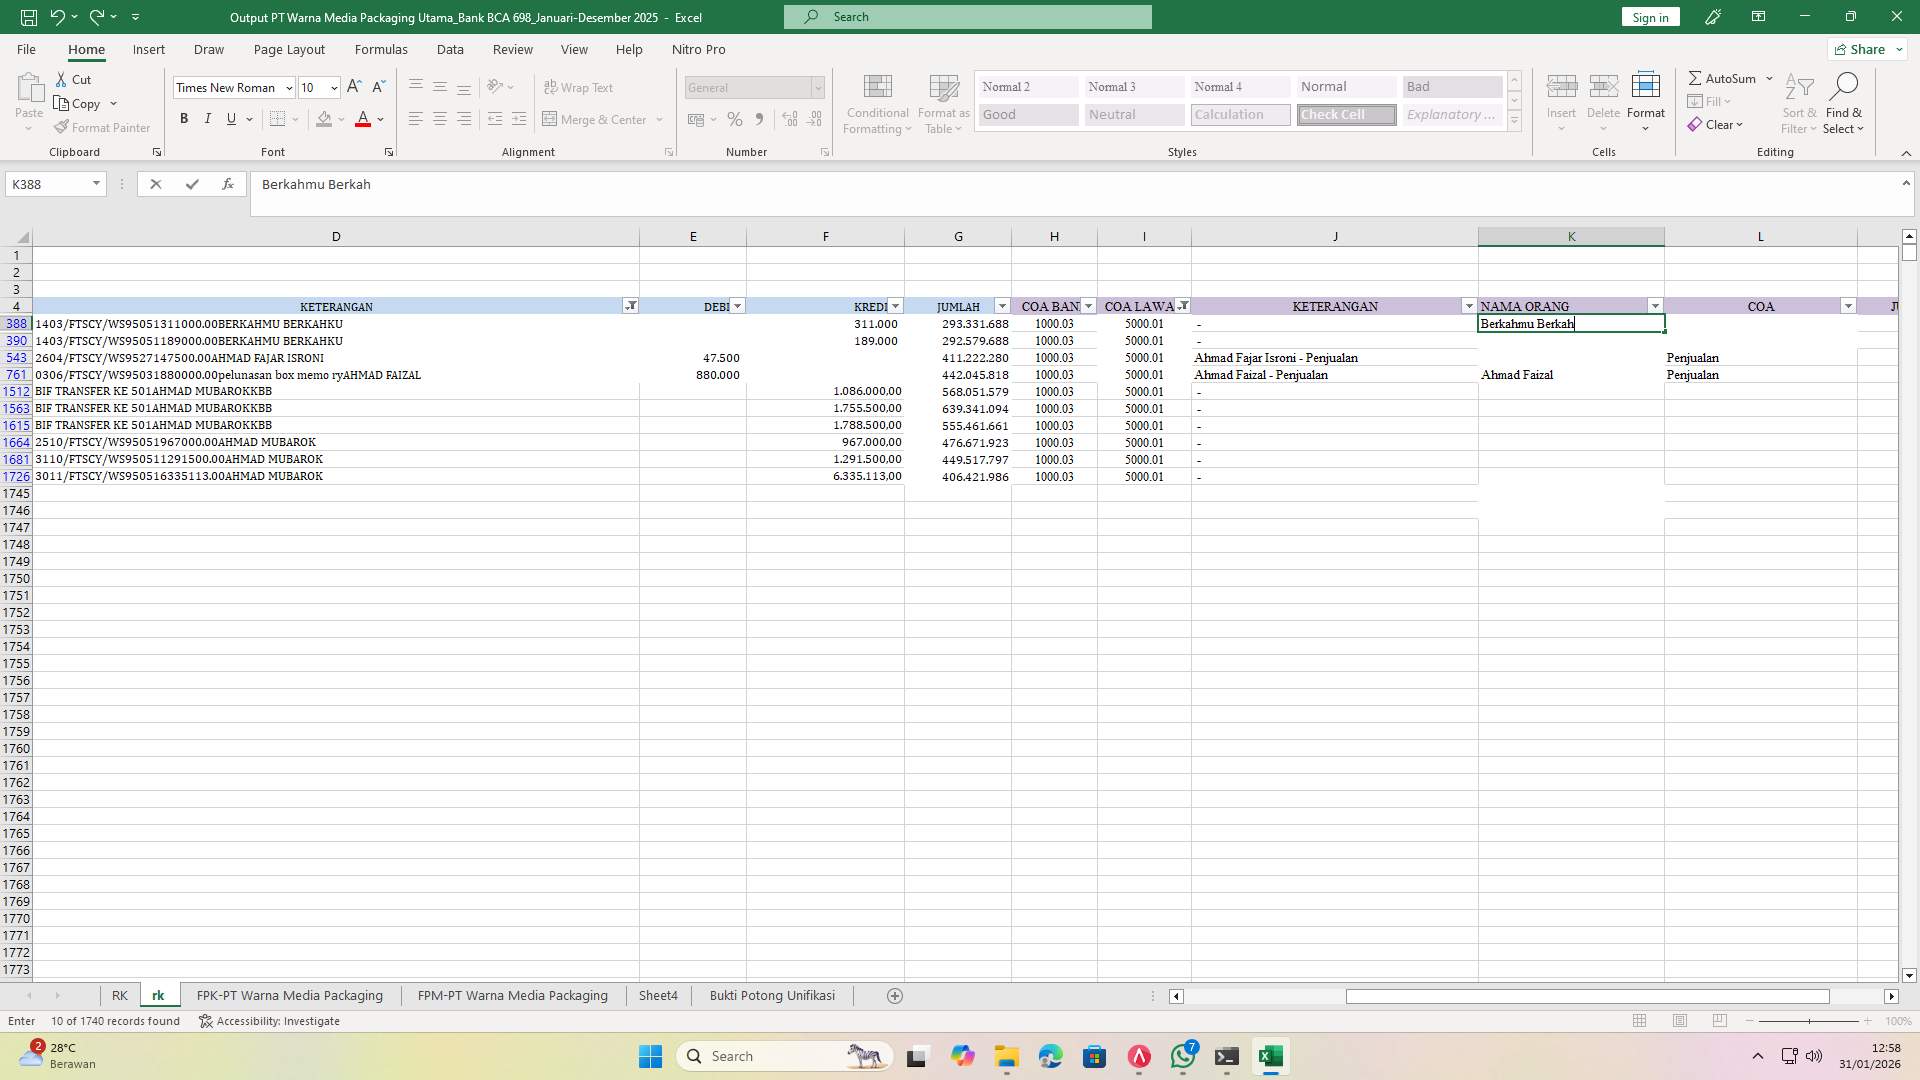The height and width of the screenshot is (1080, 1920).
Task: Click the Sign in button
Action: coord(1649,16)
